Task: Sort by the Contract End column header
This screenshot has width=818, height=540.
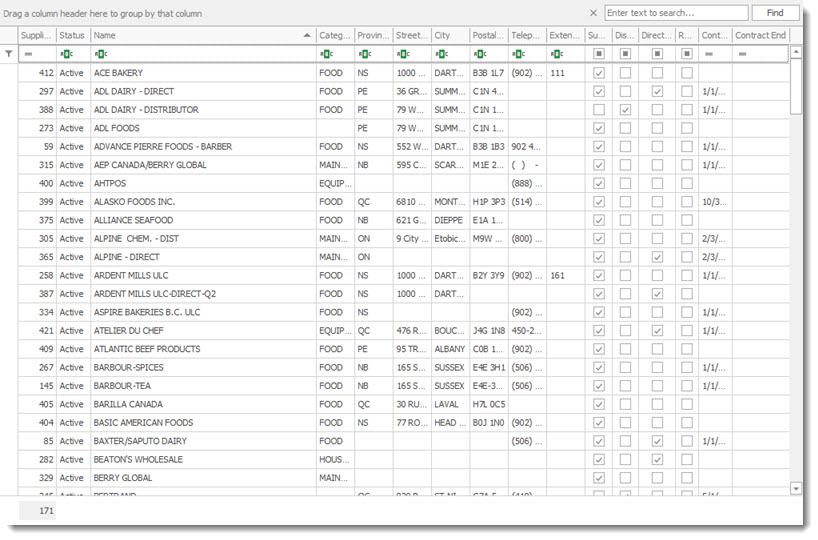Action: tap(760, 35)
